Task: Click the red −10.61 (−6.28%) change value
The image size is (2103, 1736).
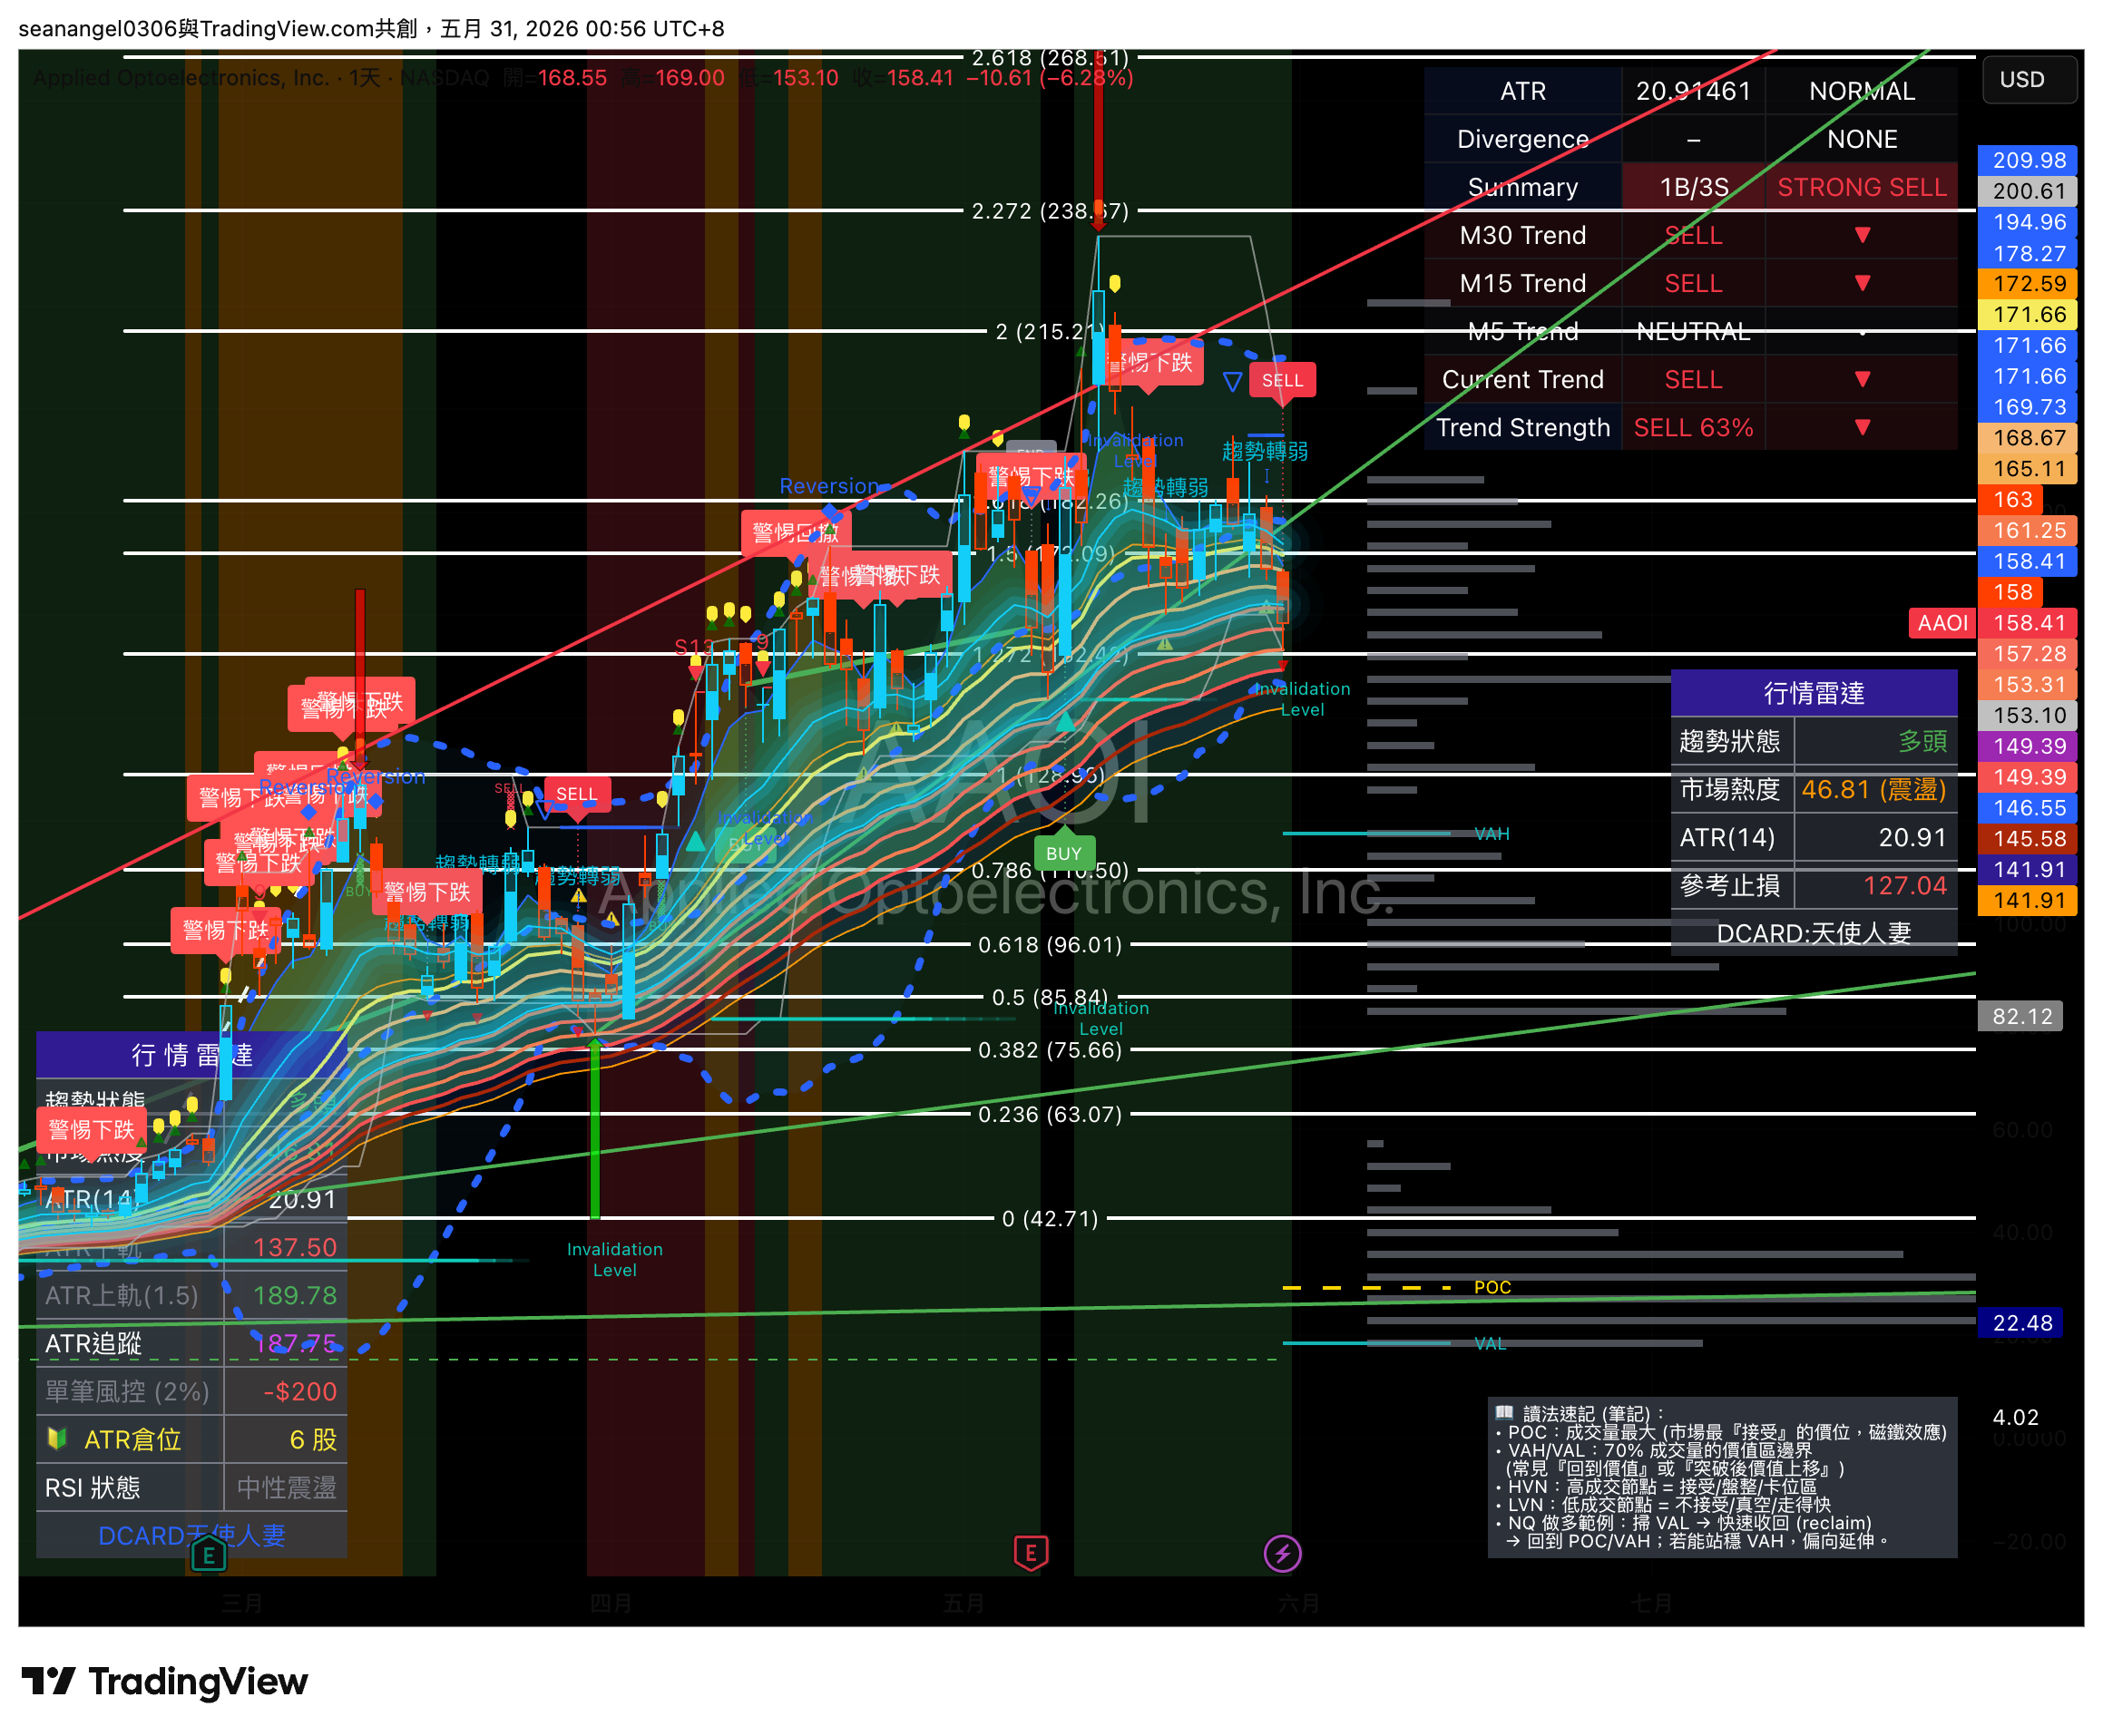Action: [x=1049, y=77]
